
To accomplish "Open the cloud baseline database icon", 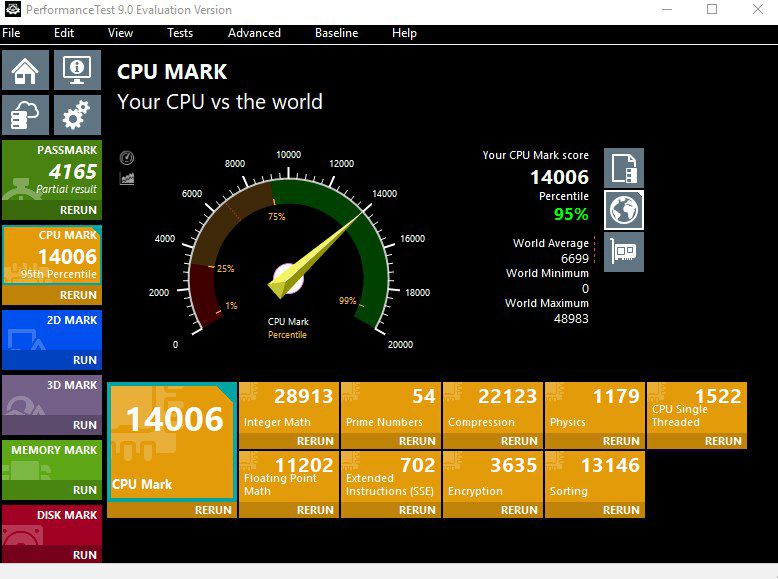I will [x=25, y=115].
